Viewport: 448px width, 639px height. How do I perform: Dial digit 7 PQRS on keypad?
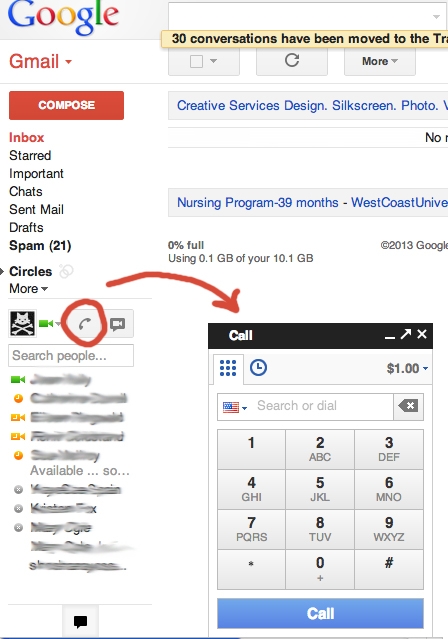coord(252,529)
